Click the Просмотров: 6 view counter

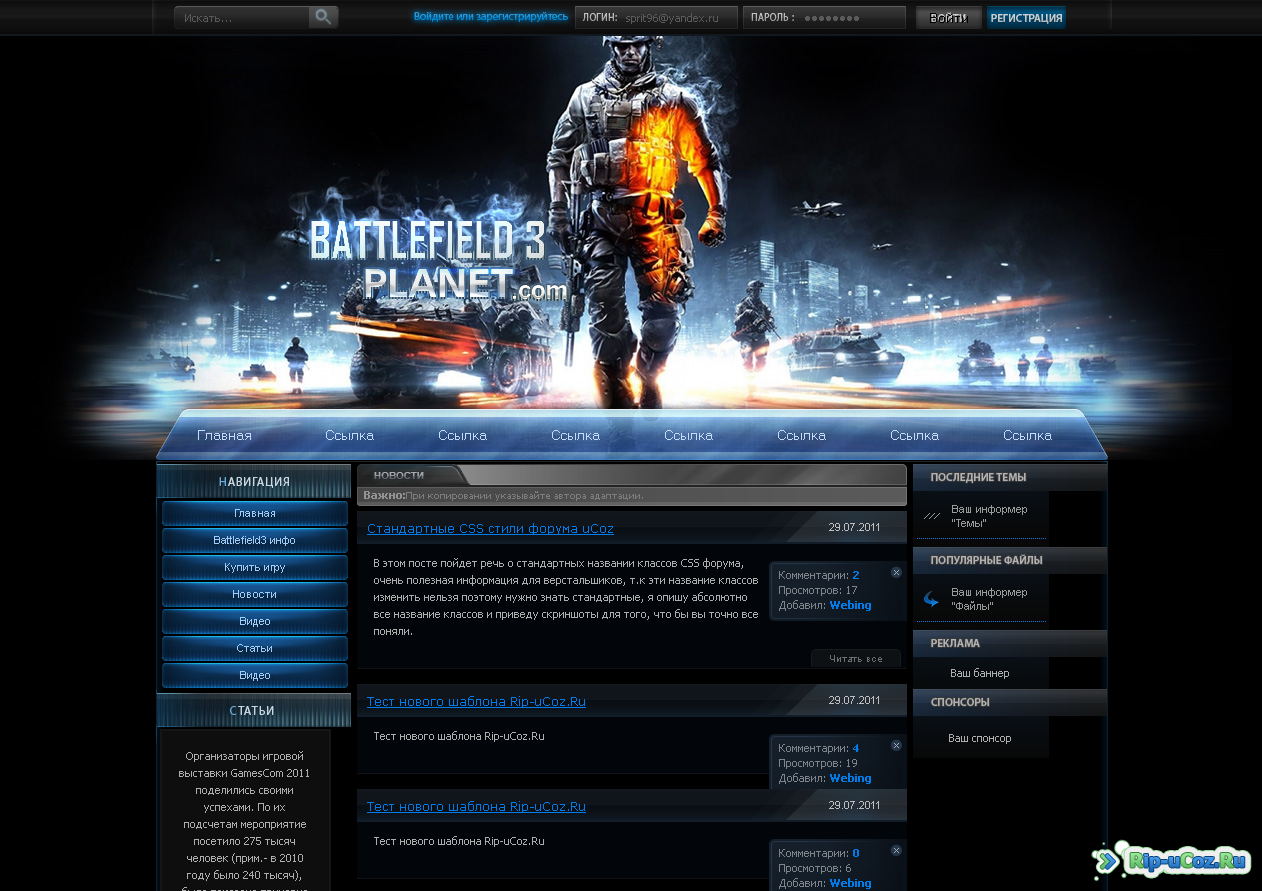(815, 868)
